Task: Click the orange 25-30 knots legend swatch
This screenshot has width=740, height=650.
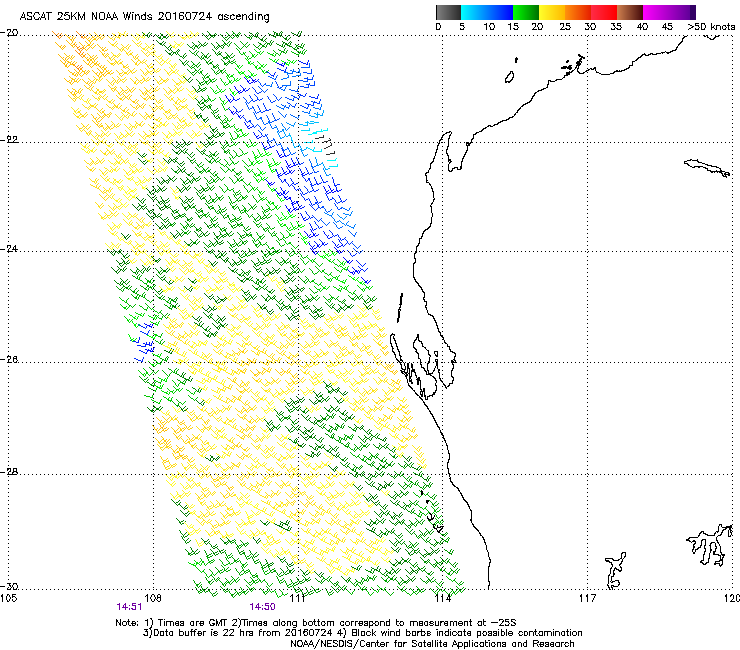Action: point(578,12)
